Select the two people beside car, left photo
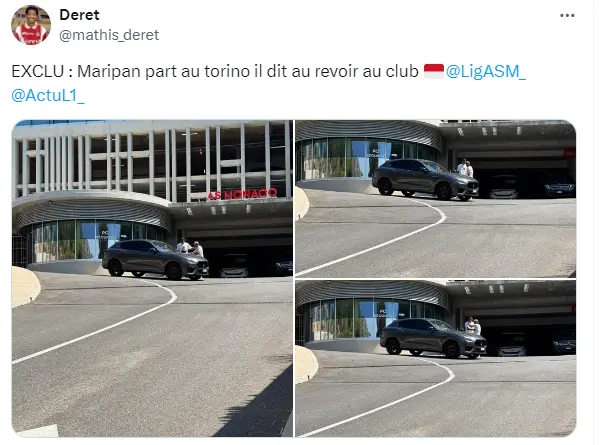This screenshot has height=445, width=600. pos(190,248)
